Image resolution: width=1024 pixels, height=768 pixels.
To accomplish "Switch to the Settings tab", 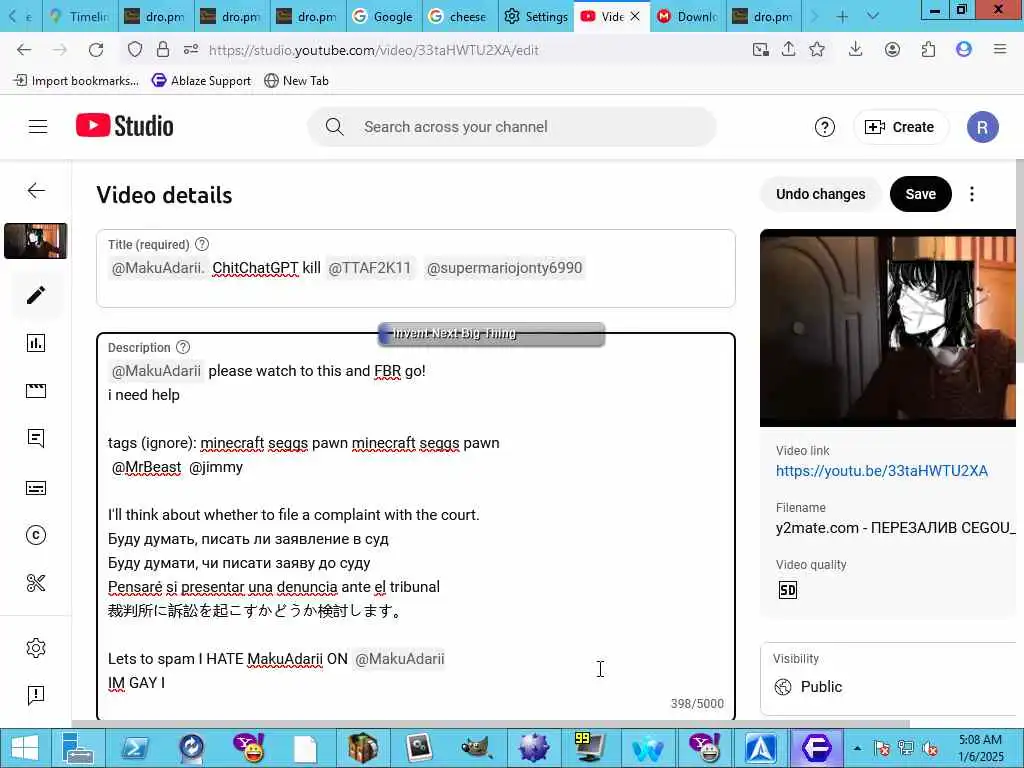I will point(536,16).
